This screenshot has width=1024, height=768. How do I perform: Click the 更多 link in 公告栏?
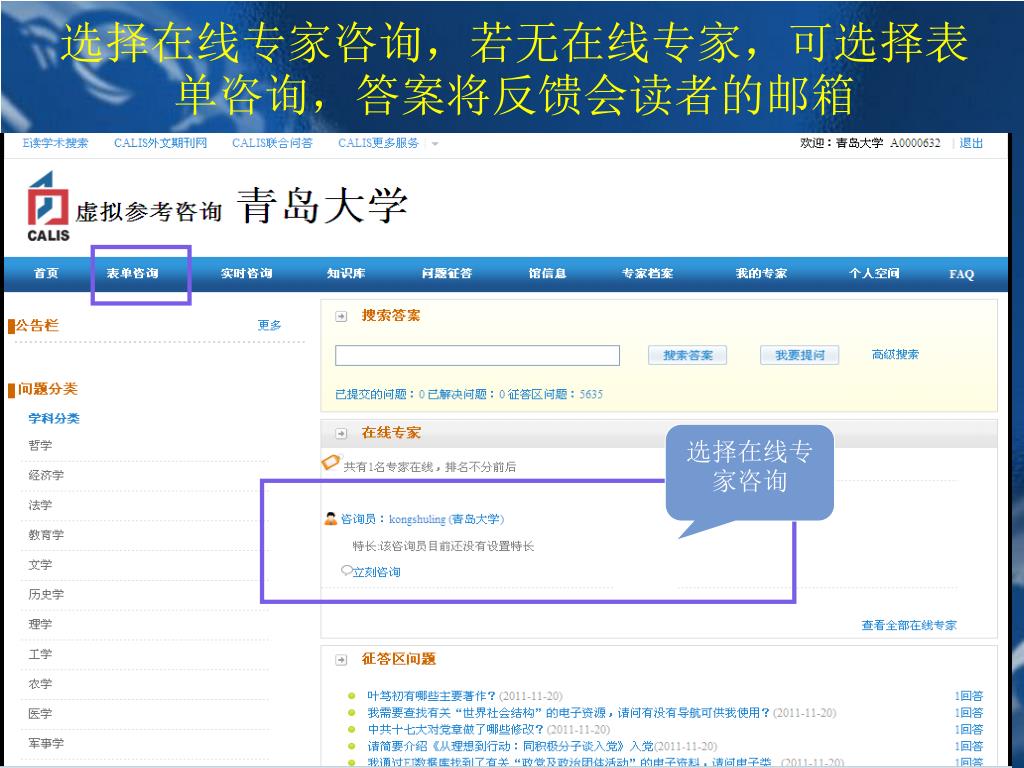pos(269,325)
